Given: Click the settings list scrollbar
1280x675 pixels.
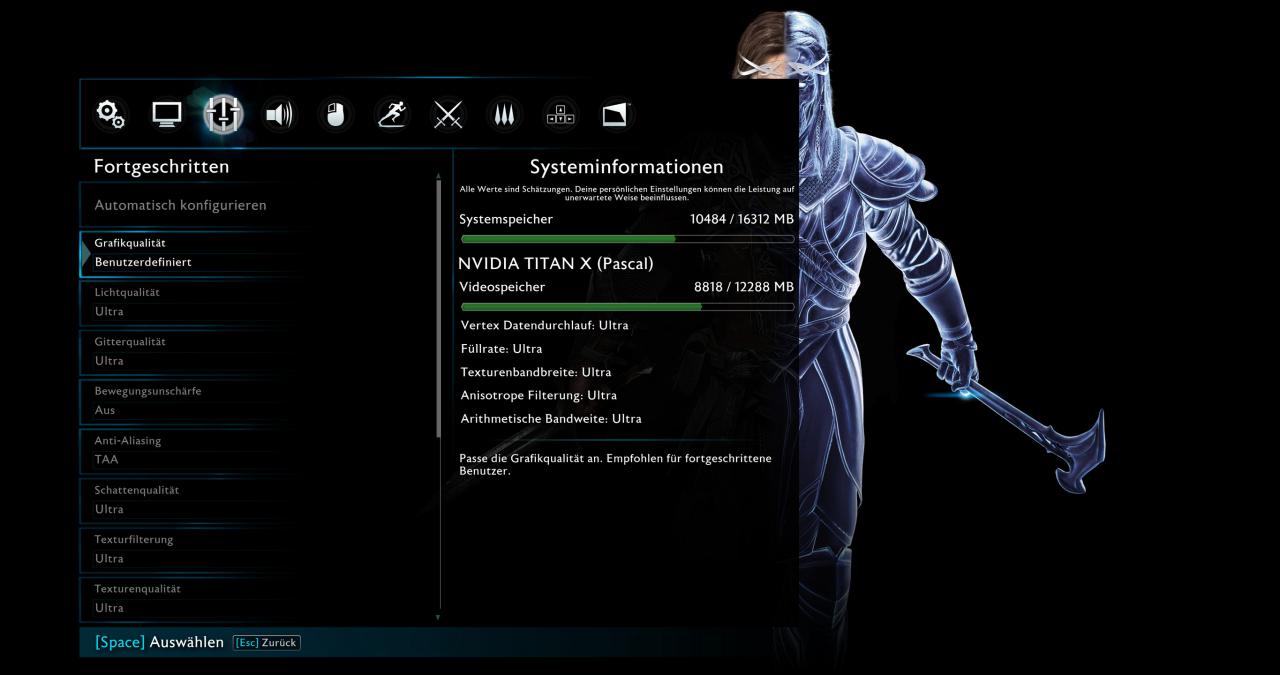Looking at the screenshot, I should point(438,397).
